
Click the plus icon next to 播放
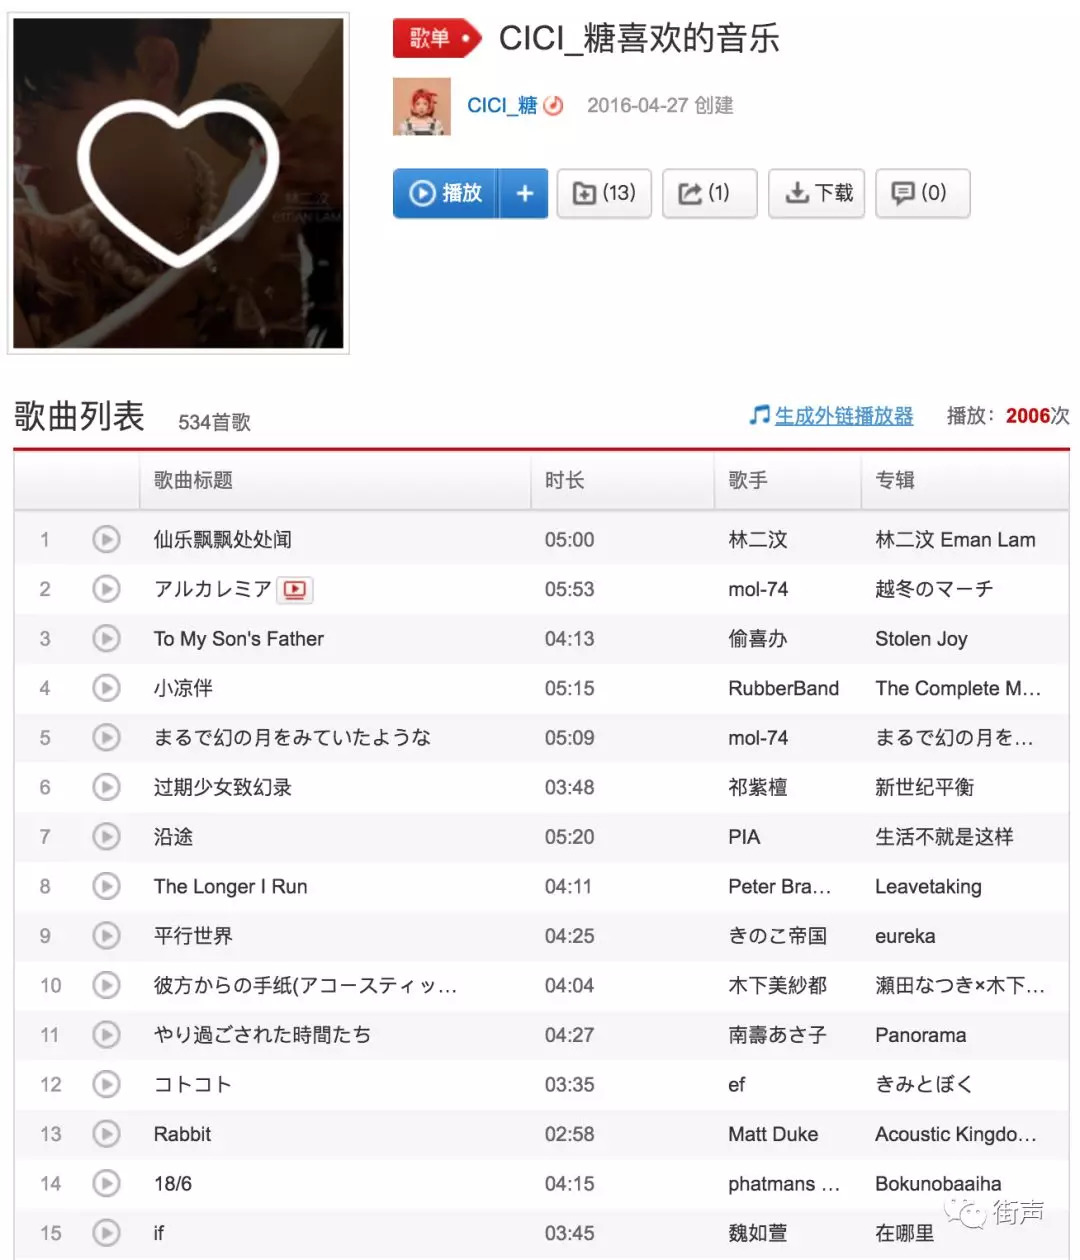click(524, 193)
